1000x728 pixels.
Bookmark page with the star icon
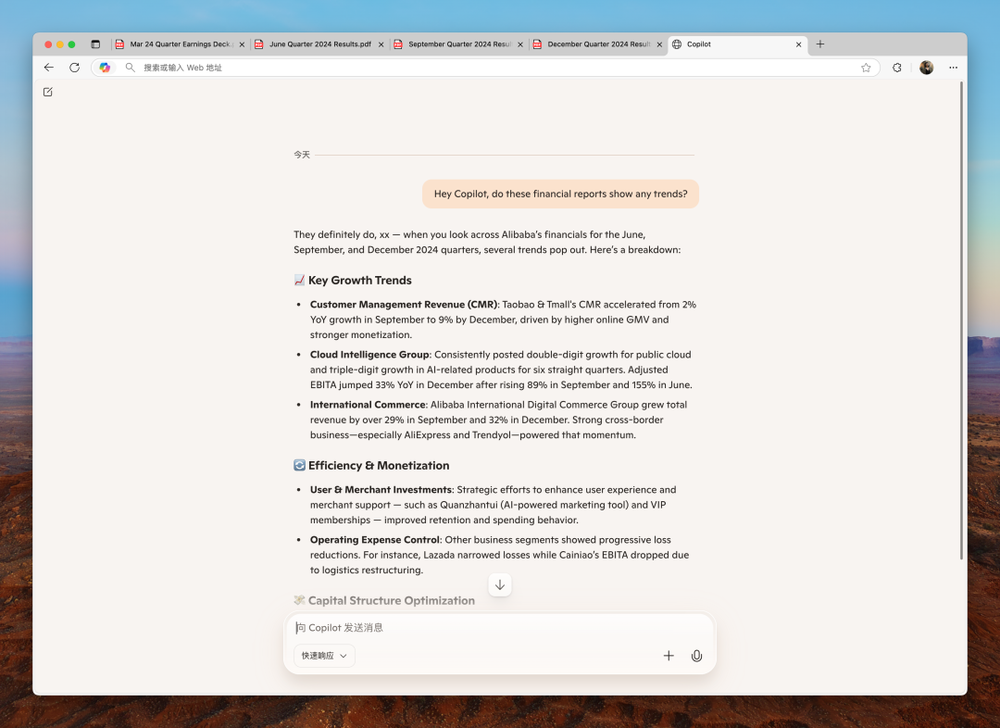click(x=865, y=68)
